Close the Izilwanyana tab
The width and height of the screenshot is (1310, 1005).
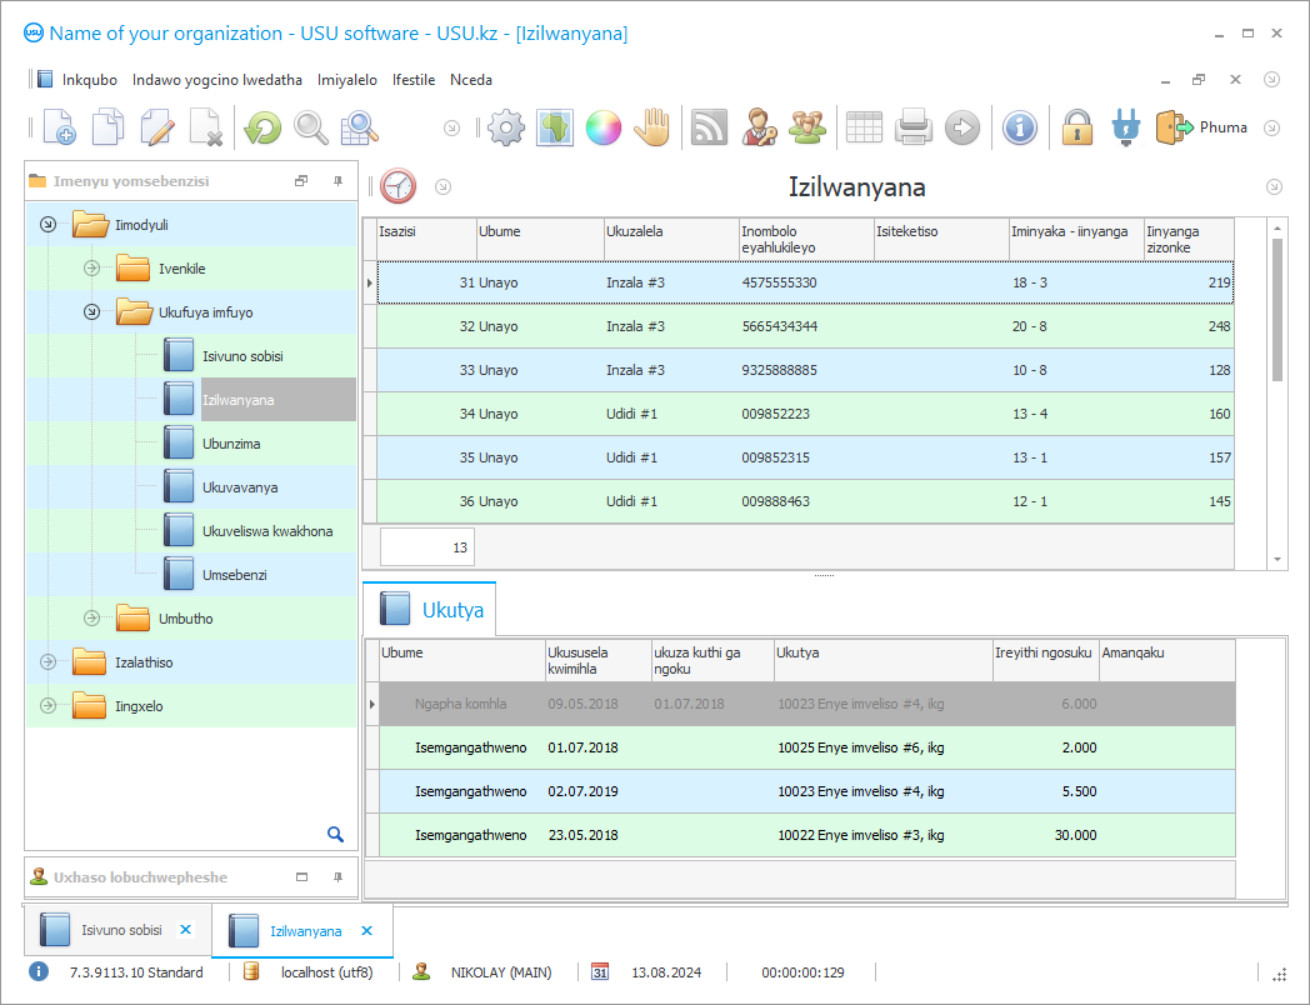(367, 931)
